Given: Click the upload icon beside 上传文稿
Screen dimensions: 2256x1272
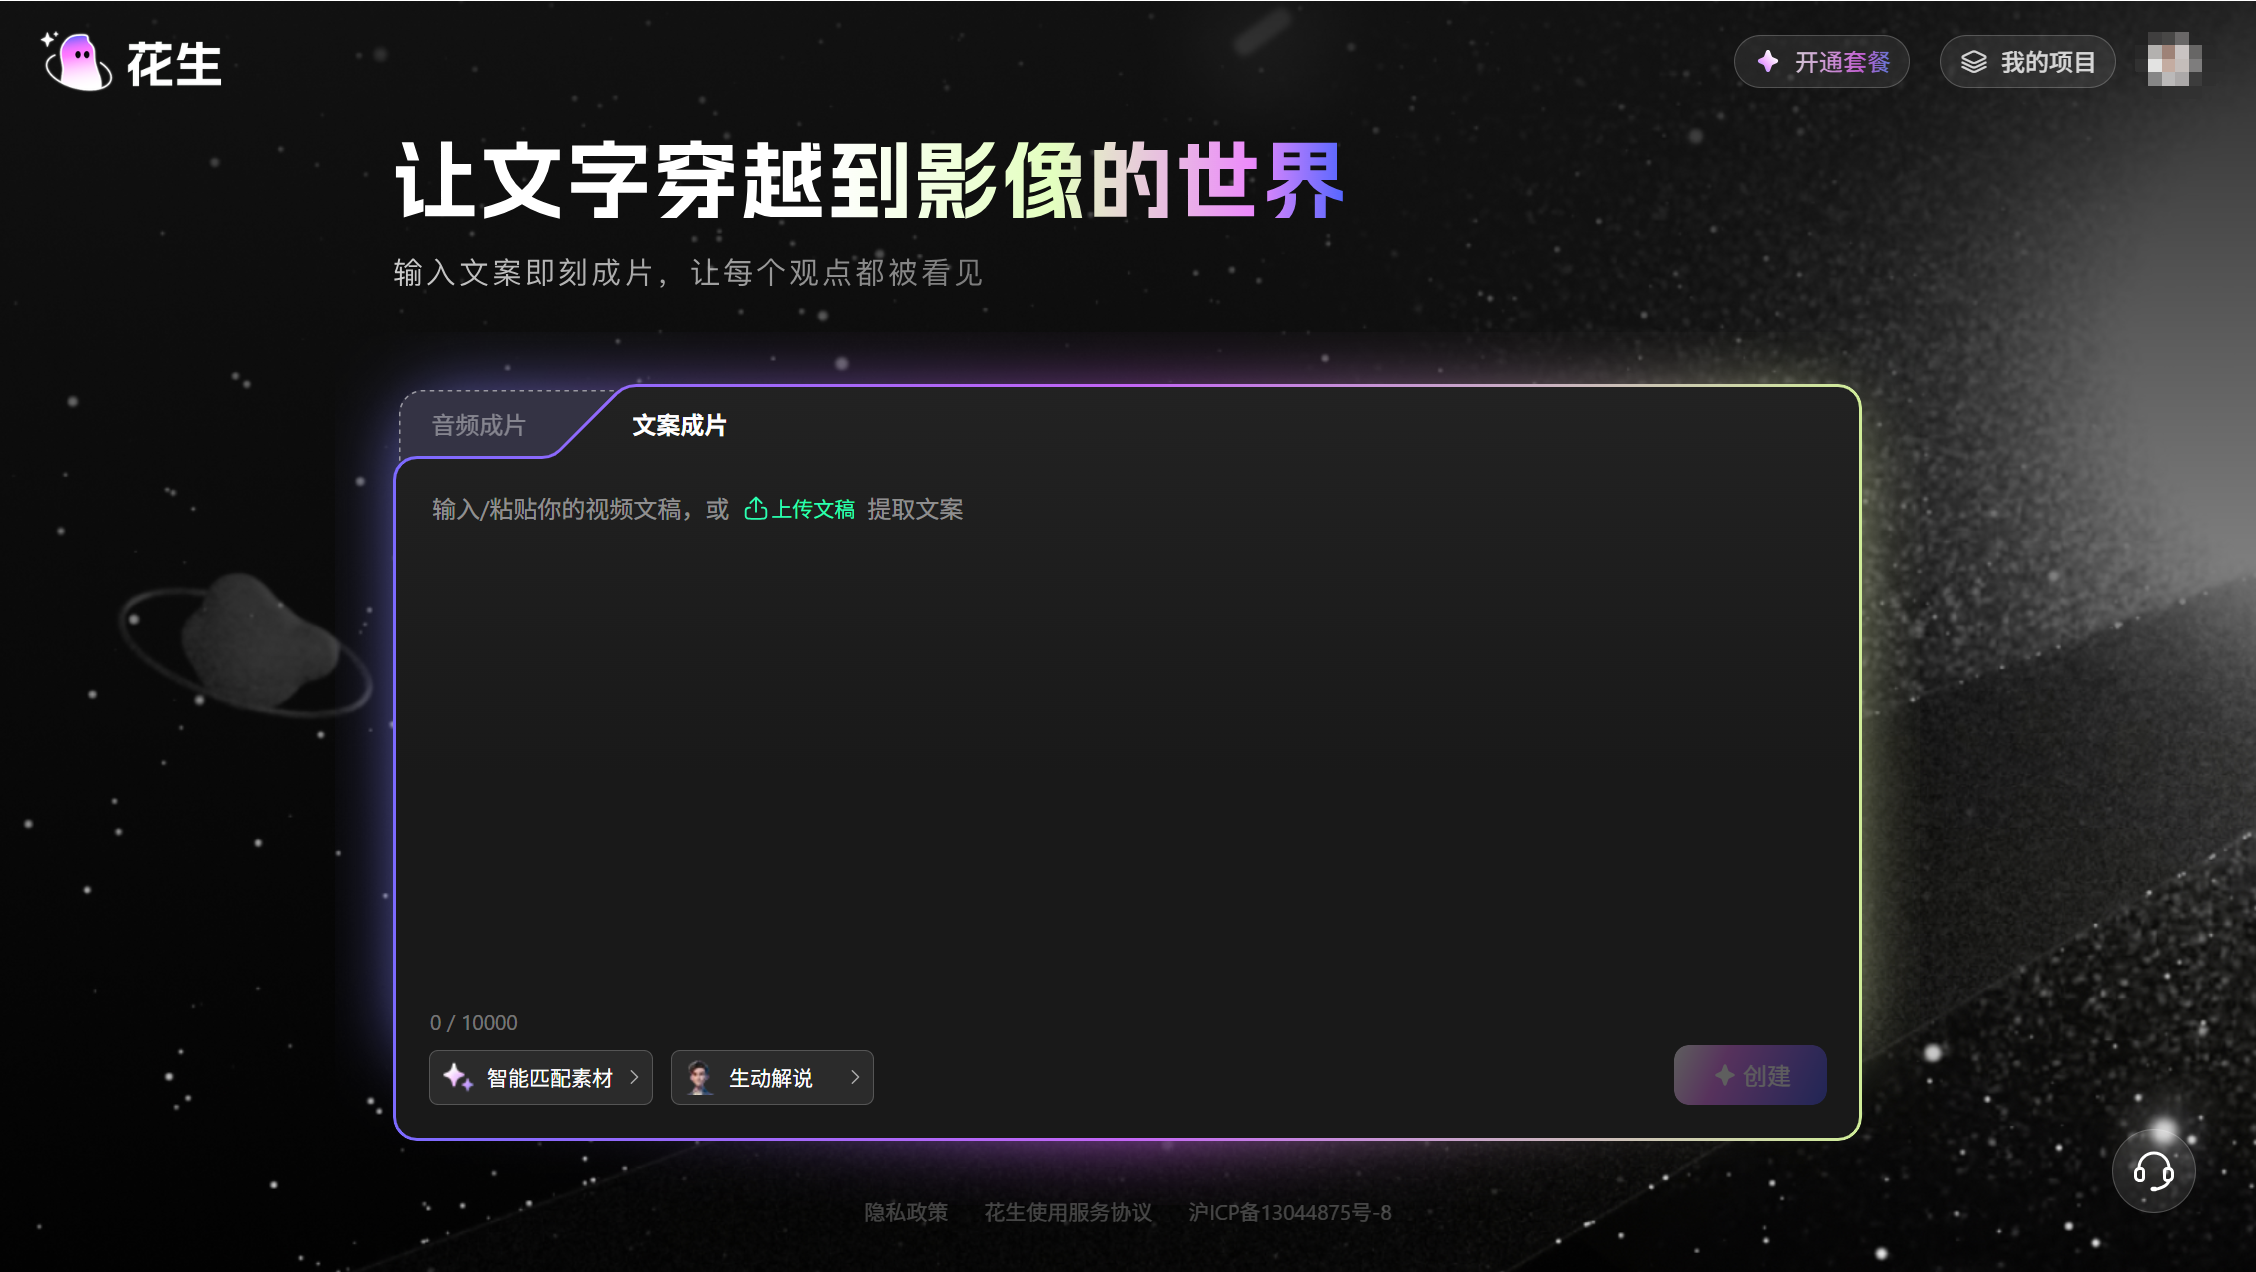Looking at the screenshot, I should [756, 509].
